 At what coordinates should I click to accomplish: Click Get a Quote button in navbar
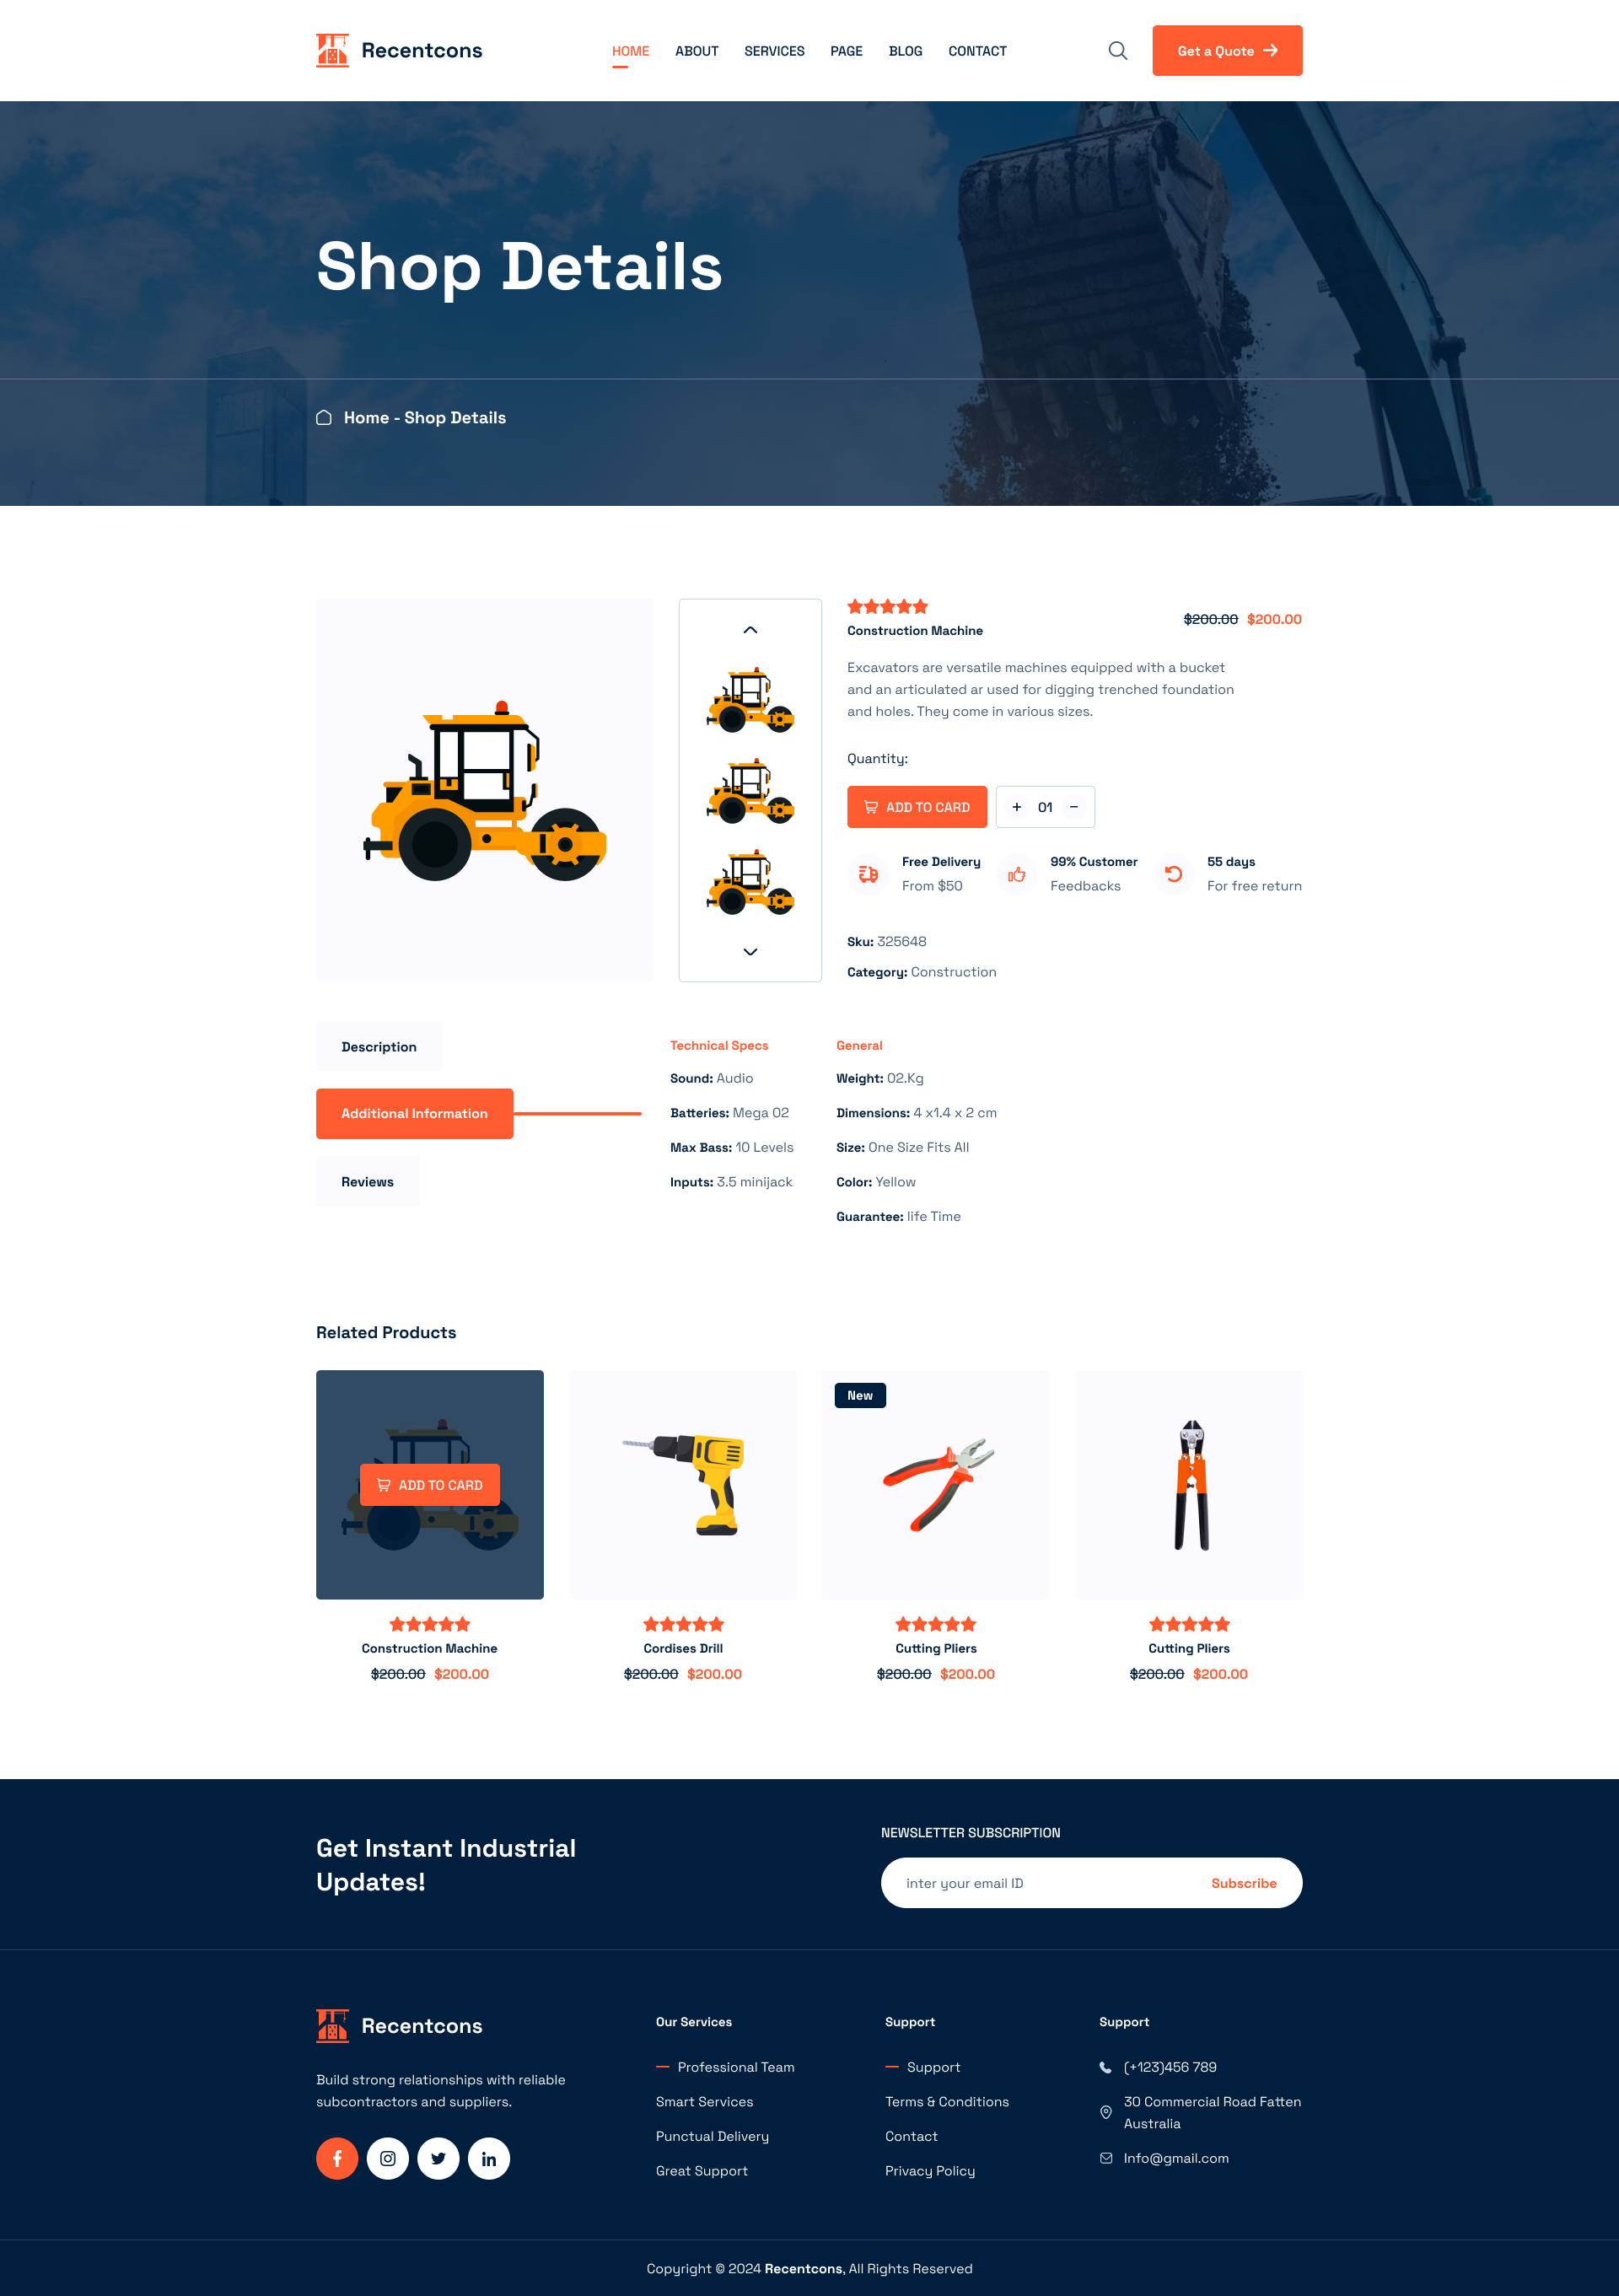click(1227, 49)
